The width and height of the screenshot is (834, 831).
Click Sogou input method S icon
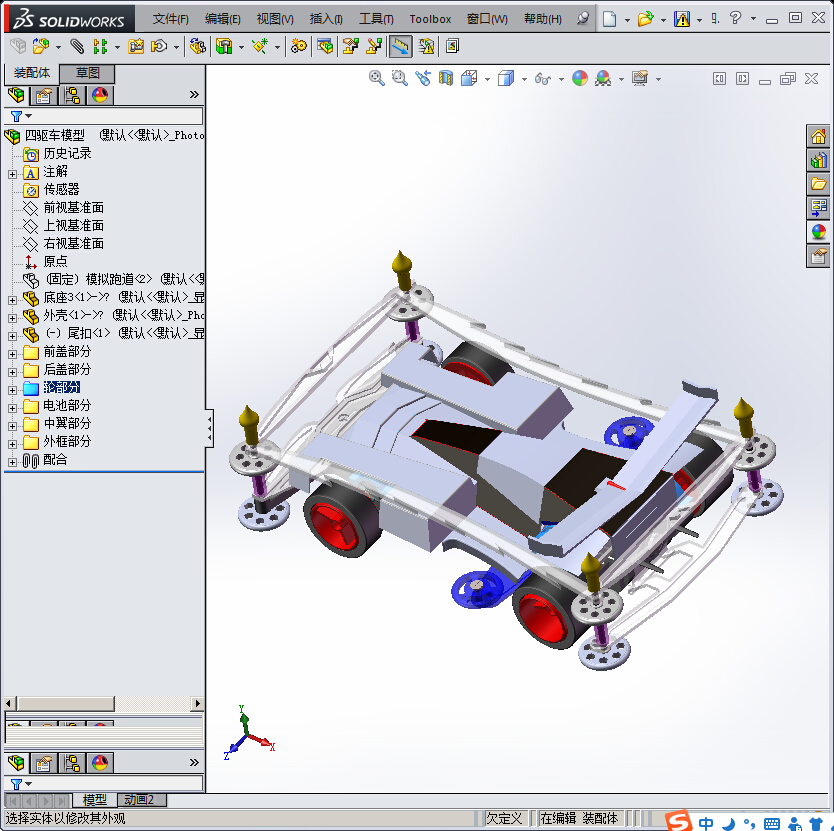[x=679, y=820]
